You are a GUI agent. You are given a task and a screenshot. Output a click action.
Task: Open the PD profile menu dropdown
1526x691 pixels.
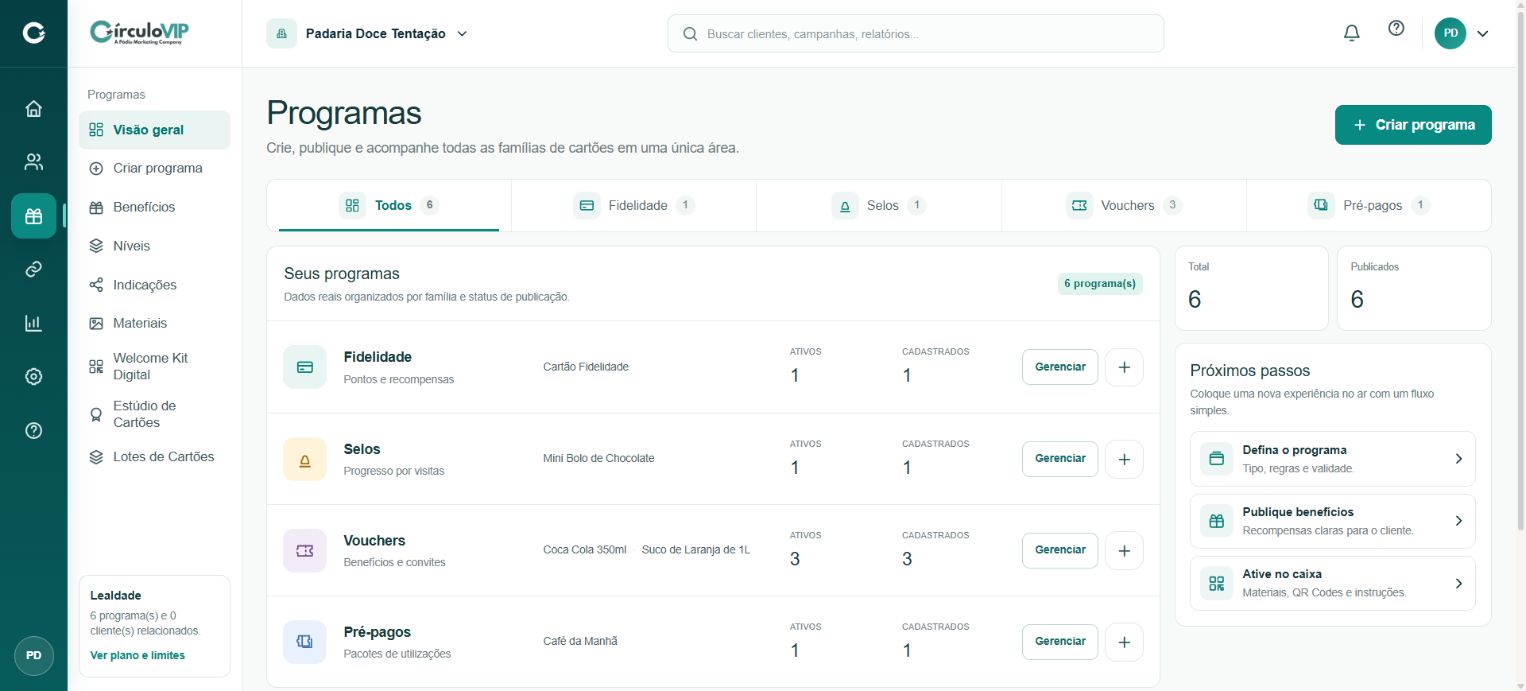tap(1462, 33)
